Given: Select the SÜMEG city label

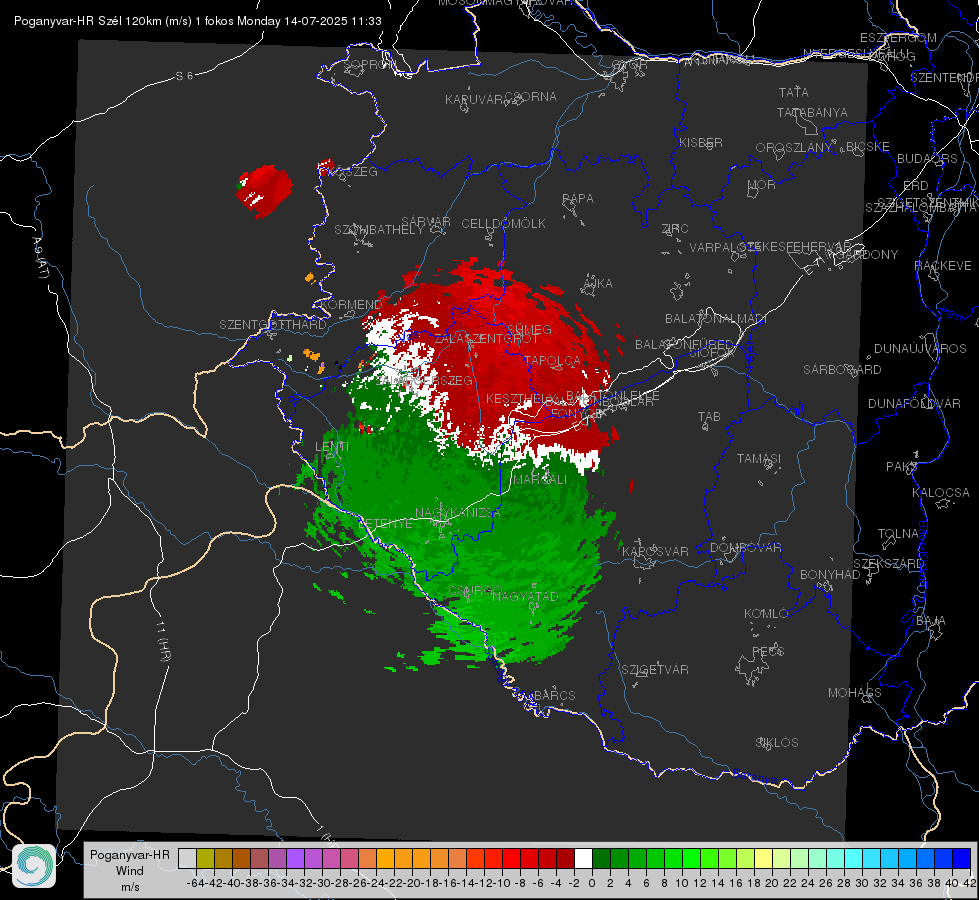Looking at the screenshot, I should pos(529,330).
